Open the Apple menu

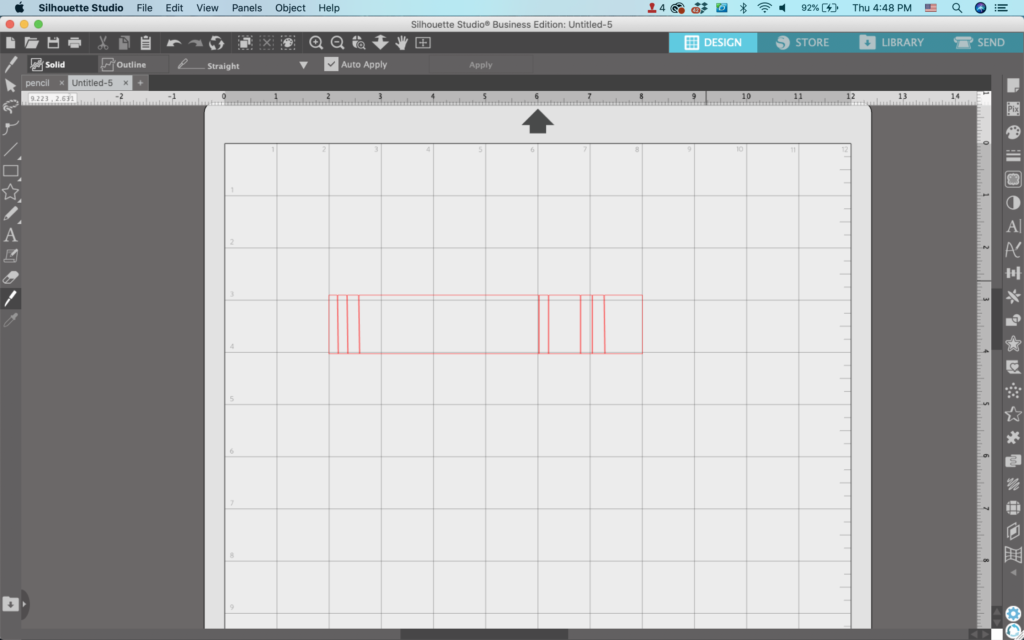coord(19,8)
